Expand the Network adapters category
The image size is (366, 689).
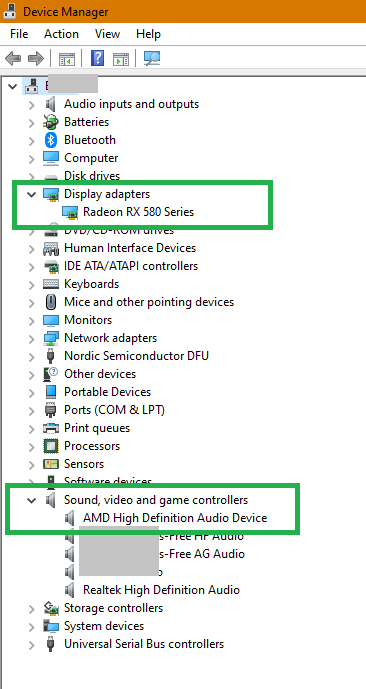pos(32,338)
